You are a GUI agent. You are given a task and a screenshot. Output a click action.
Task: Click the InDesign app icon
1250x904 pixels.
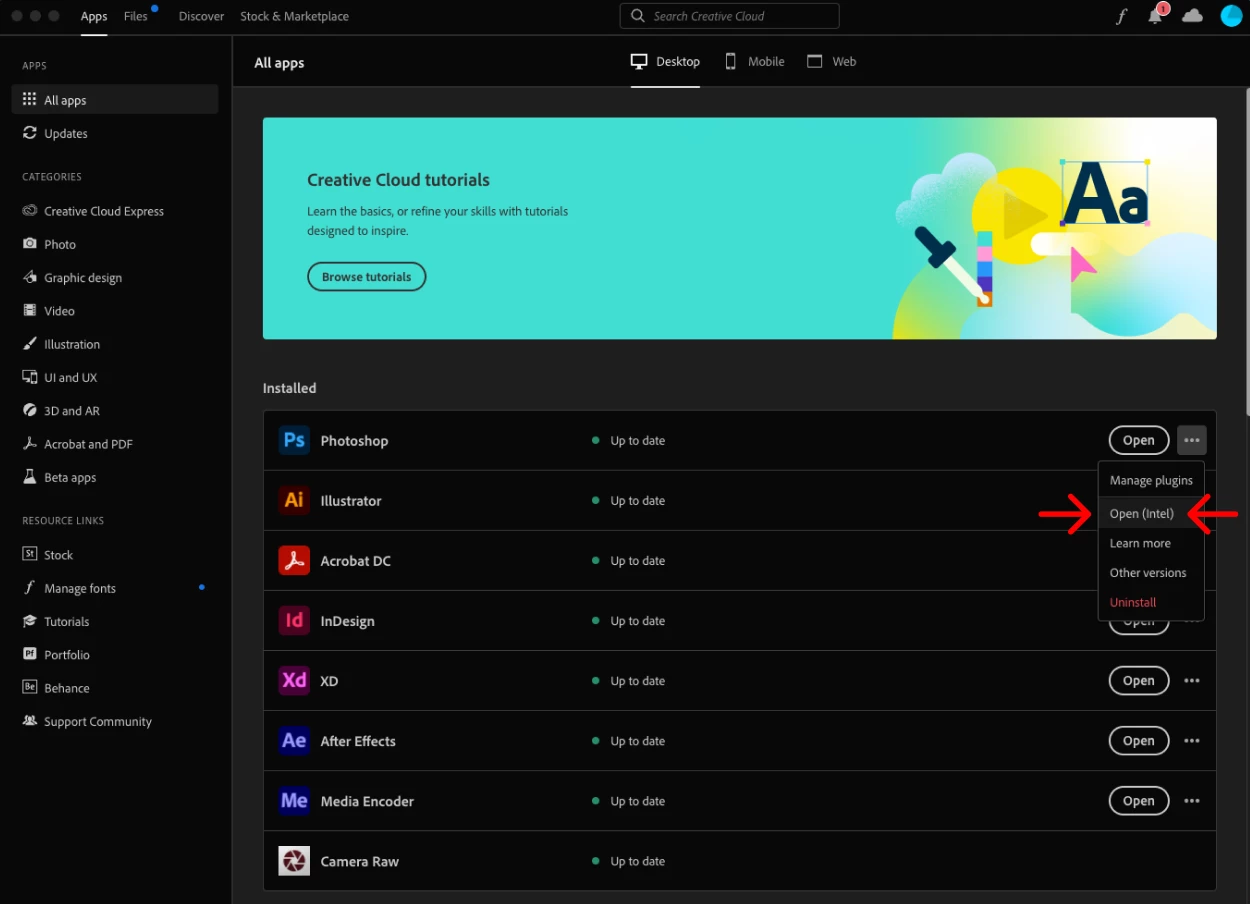[294, 620]
